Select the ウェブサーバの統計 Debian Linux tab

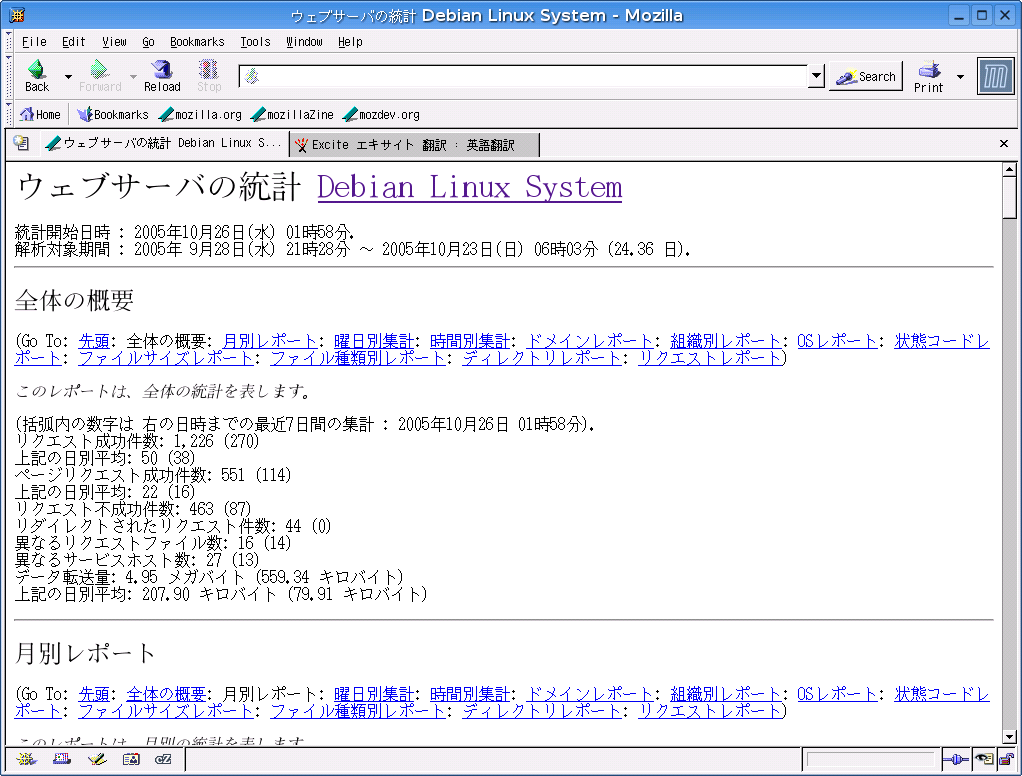tap(164, 143)
